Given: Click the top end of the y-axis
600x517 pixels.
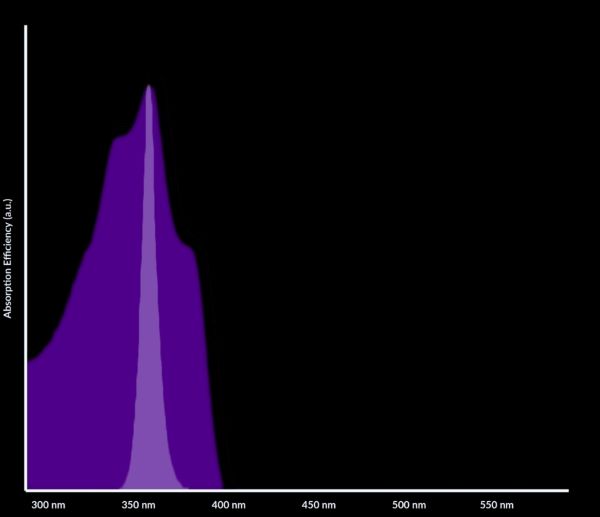Looking at the screenshot, I should click(x=25, y=28).
